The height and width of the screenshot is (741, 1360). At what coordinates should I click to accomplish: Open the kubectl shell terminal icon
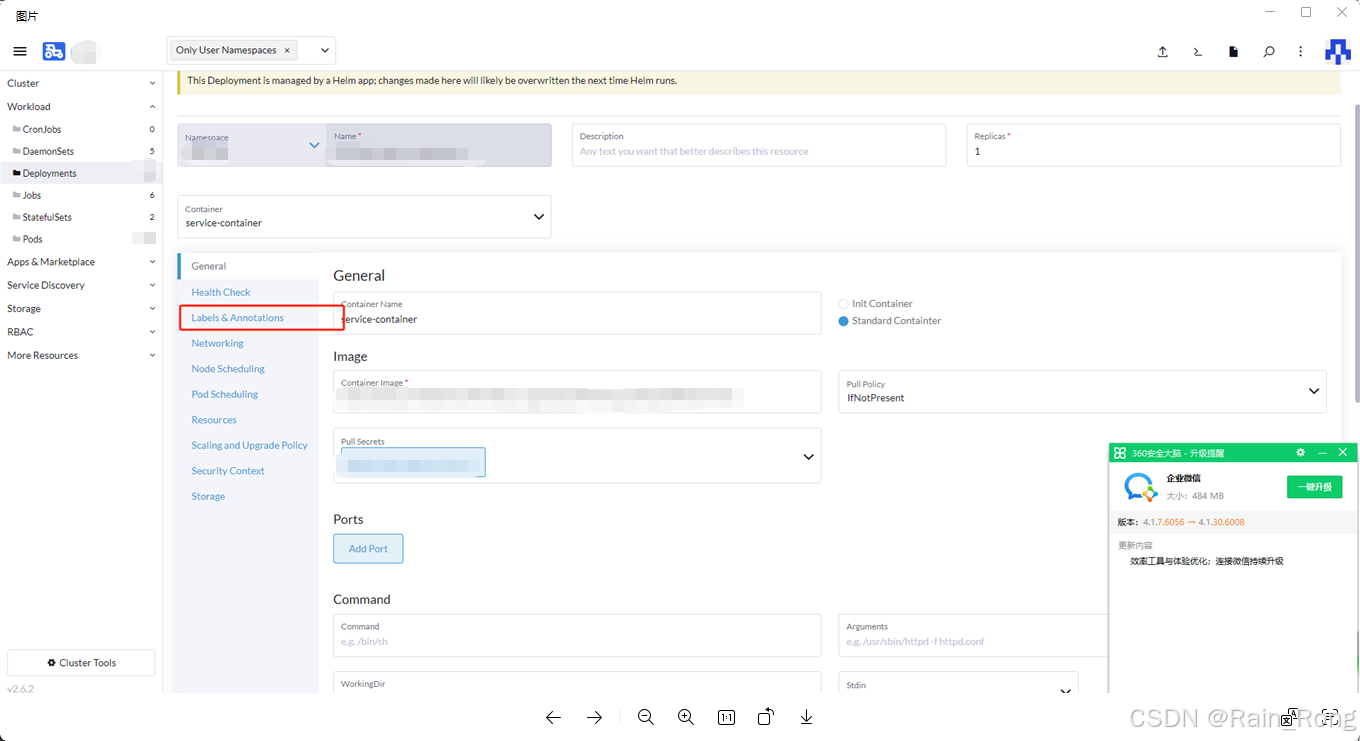1197,50
